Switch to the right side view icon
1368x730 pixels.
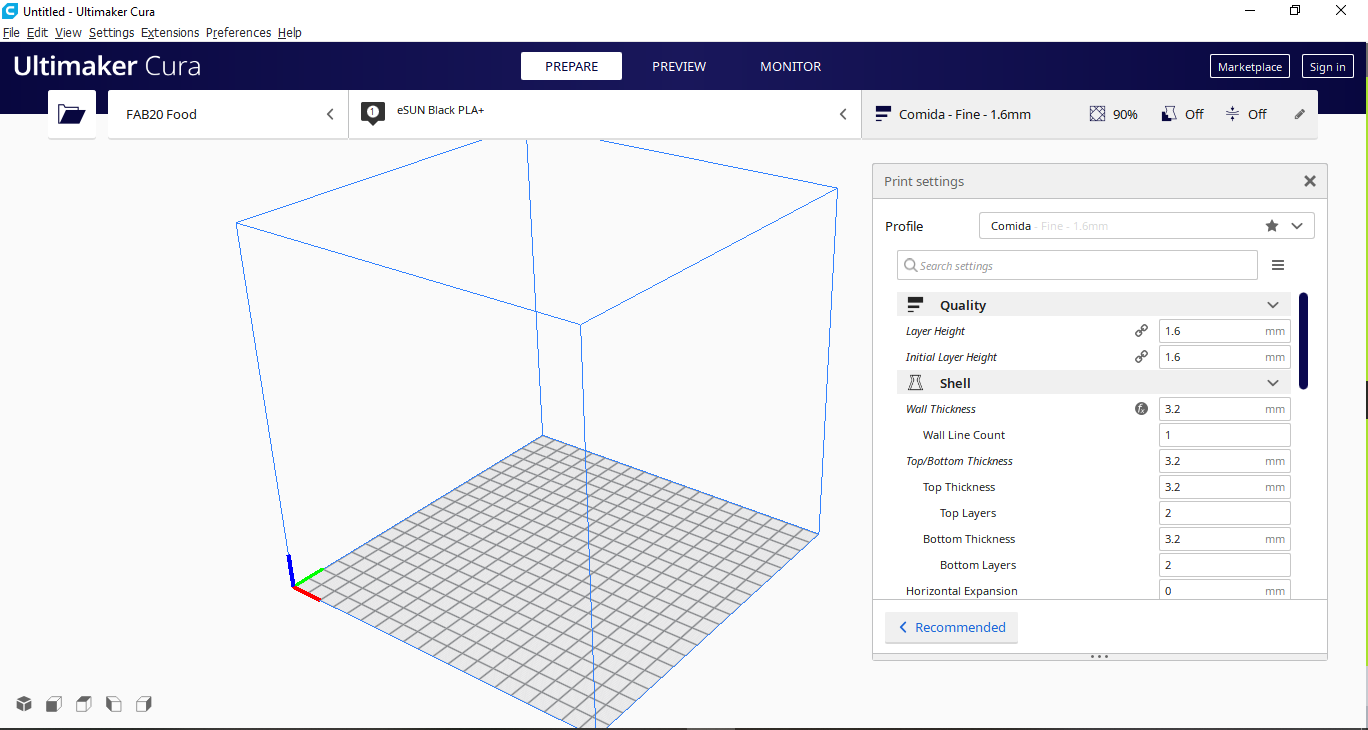coord(144,704)
